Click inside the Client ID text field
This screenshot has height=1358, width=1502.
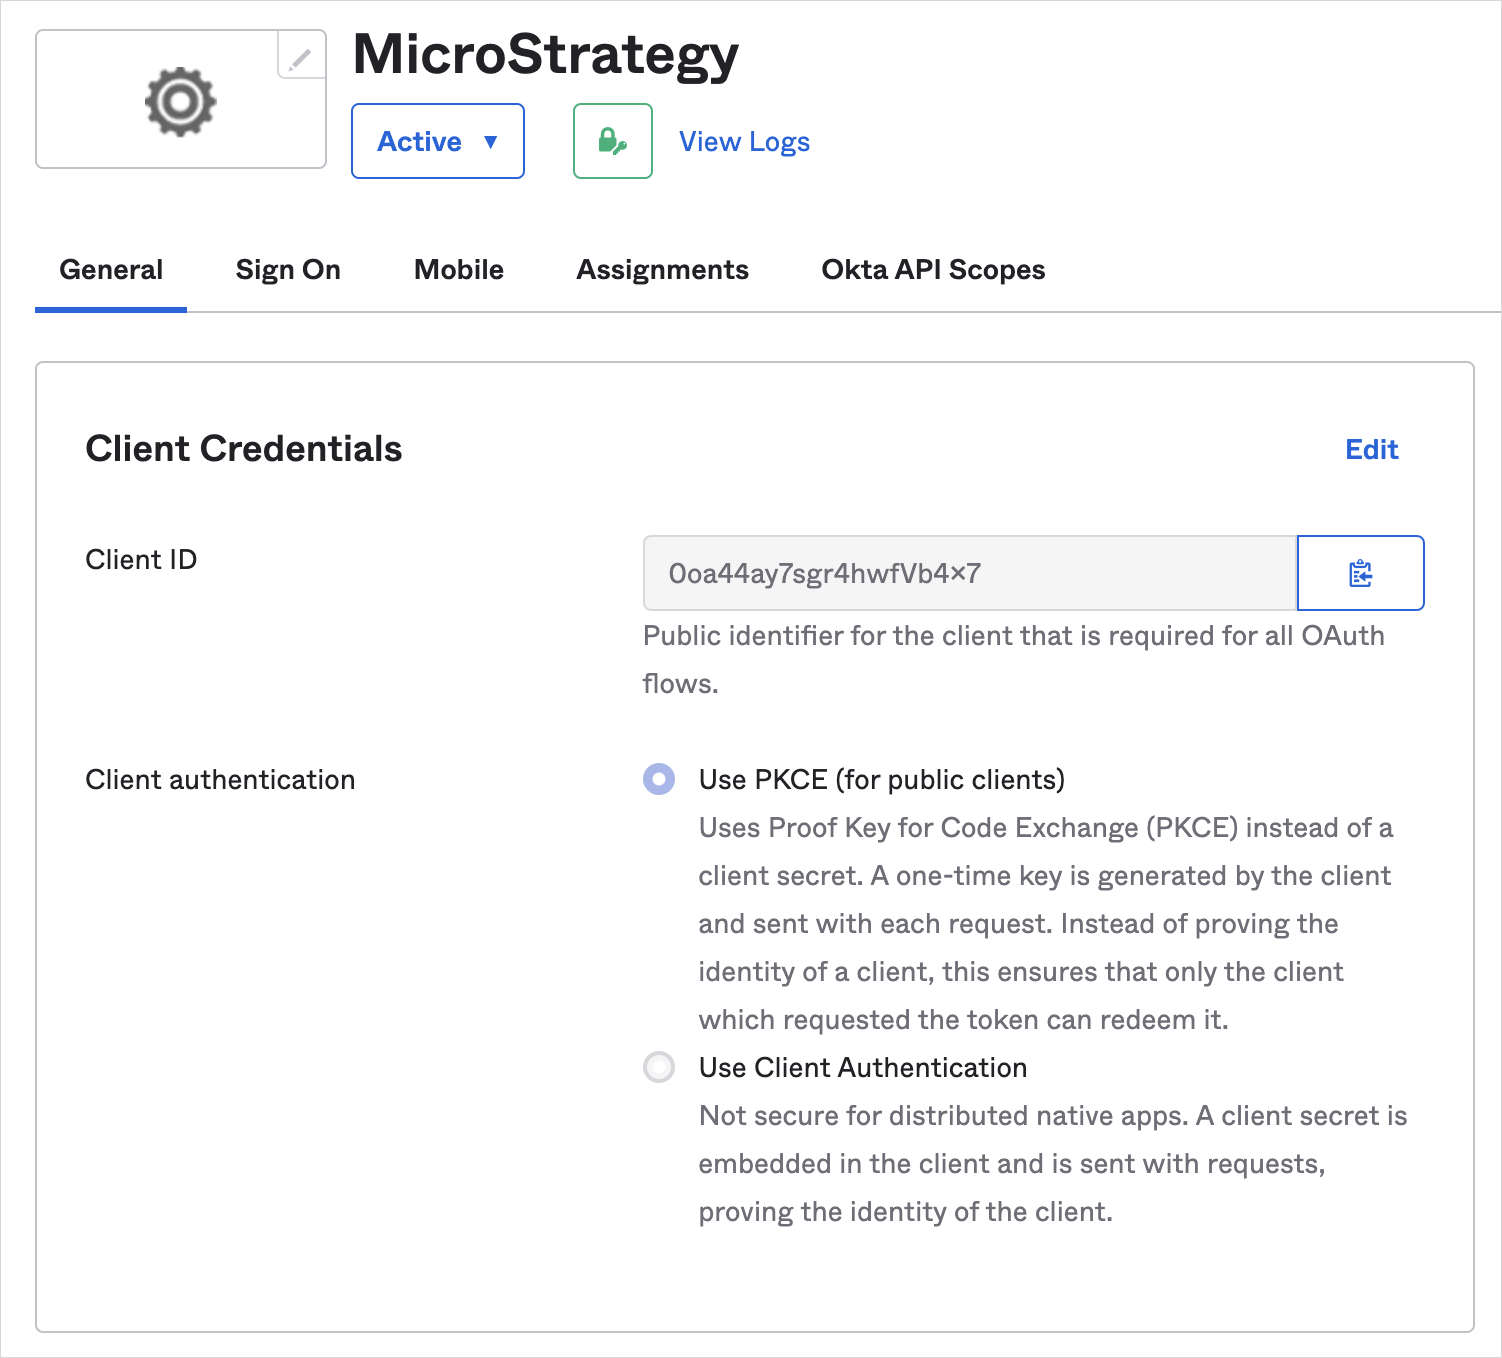[x=968, y=573]
